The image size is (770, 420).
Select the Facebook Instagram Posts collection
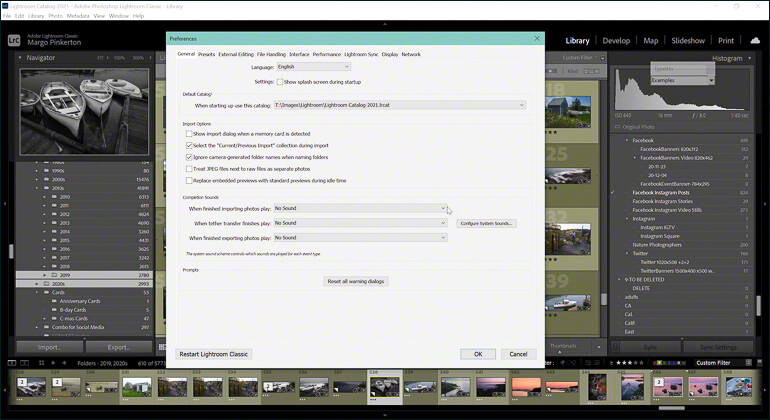[660, 193]
